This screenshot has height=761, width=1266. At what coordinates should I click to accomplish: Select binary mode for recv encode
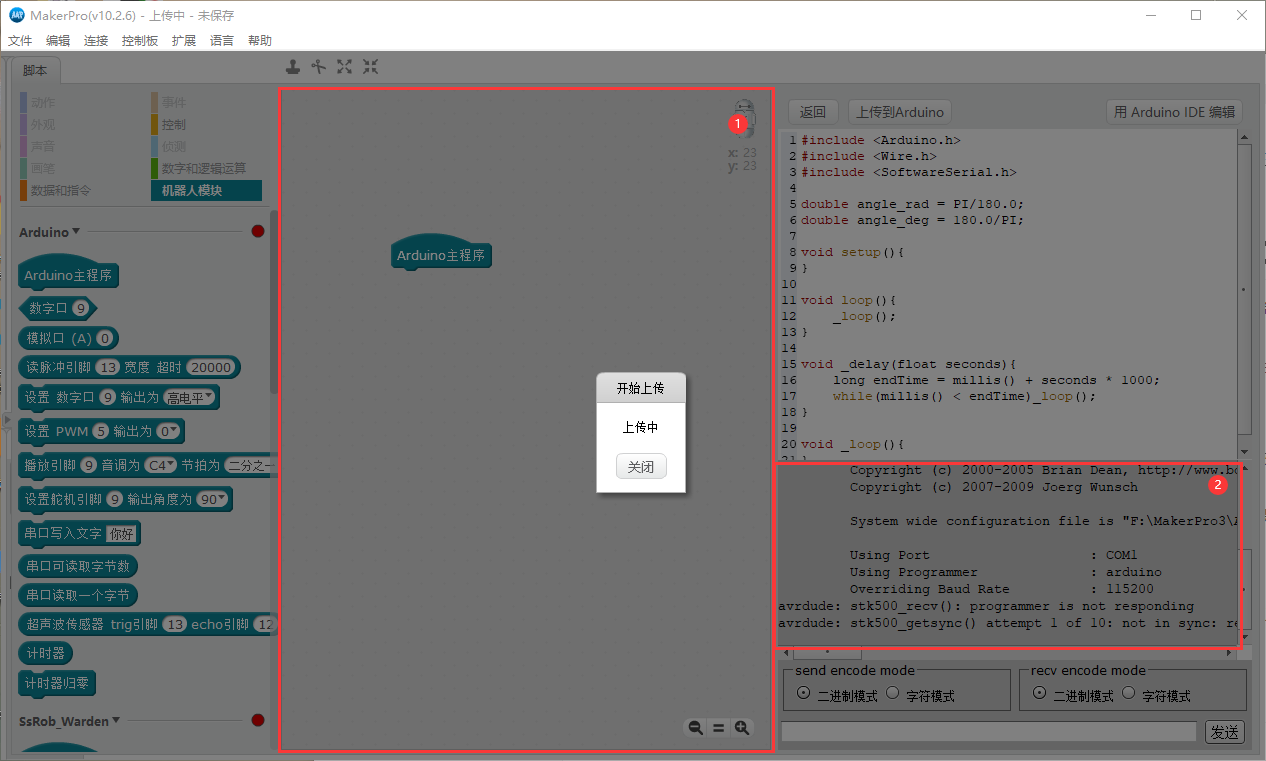1040,693
